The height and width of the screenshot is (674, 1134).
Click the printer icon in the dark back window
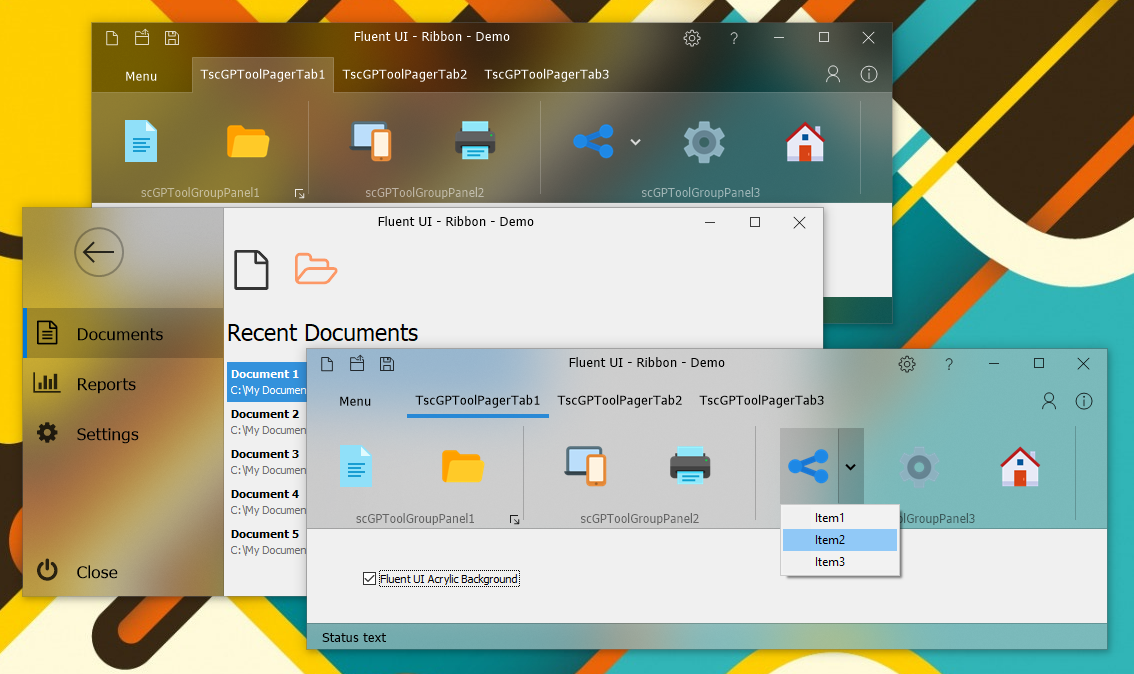coord(475,140)
